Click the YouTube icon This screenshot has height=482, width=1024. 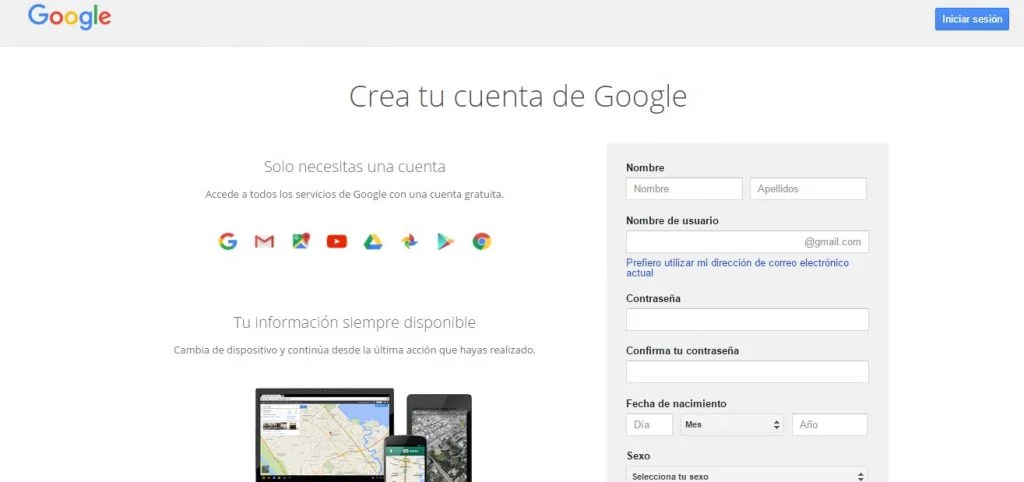(337, 242)
